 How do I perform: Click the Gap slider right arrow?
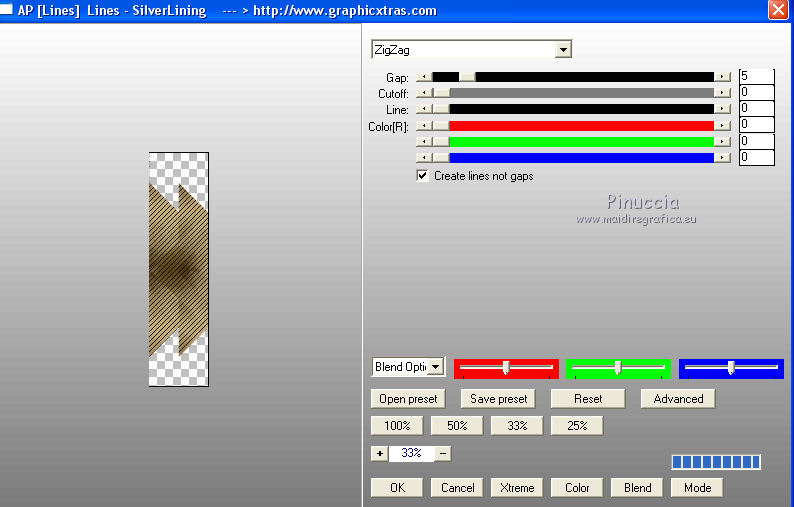pyautogui.click(x=722, y=77)
